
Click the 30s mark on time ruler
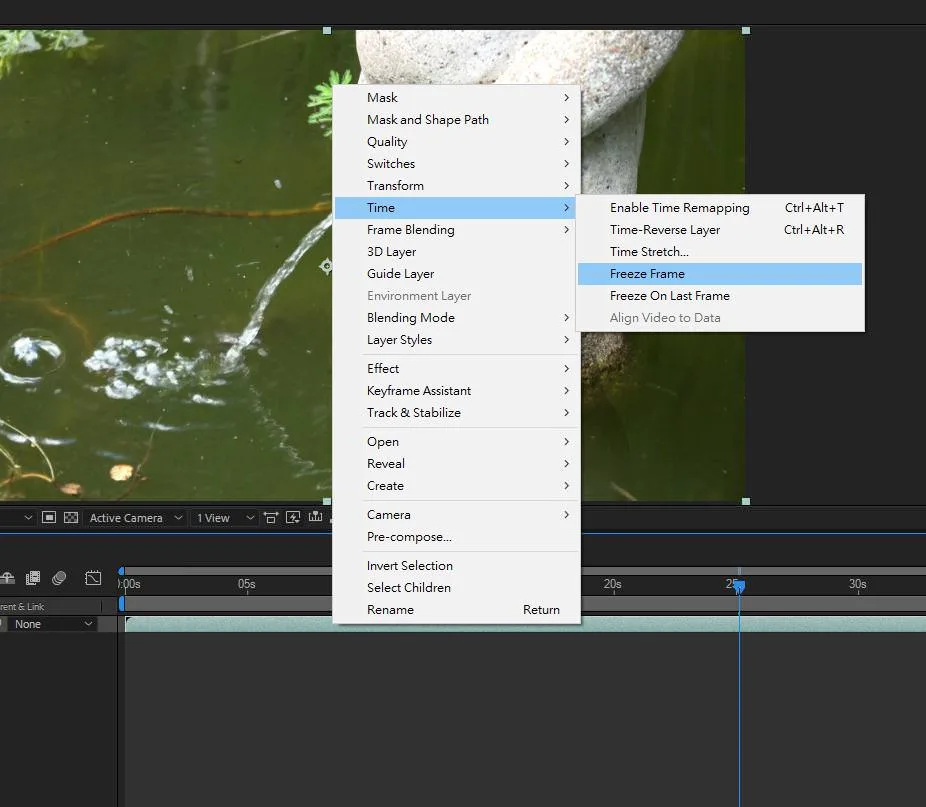point(857,584)
